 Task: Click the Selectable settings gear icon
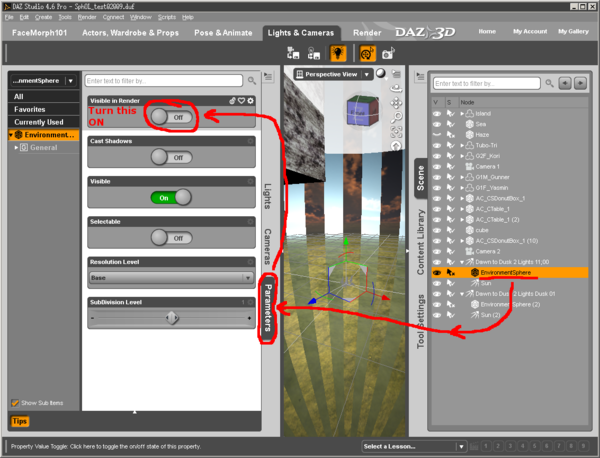point(250,222)
